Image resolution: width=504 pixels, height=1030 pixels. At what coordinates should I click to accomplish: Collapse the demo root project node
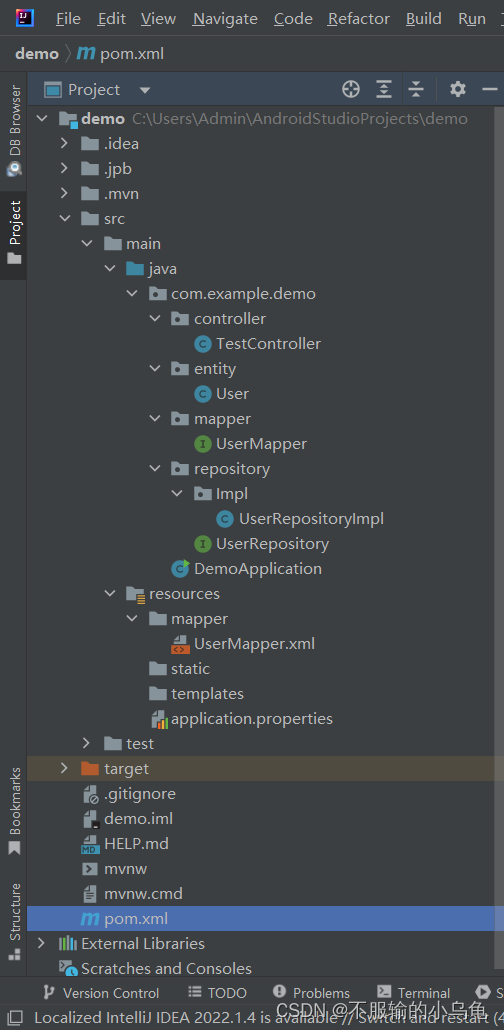coord(43,118)
